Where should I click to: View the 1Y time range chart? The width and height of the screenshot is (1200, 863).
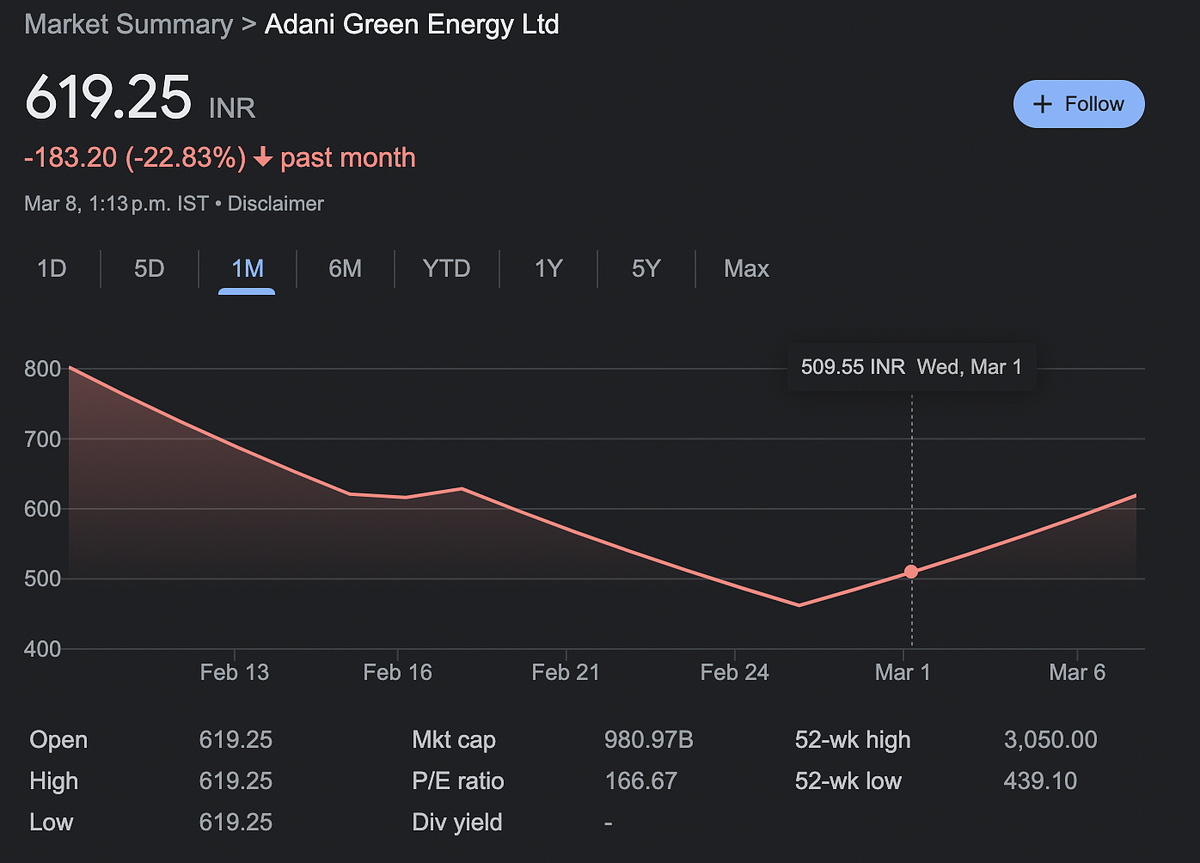click(x=548, y=269)
